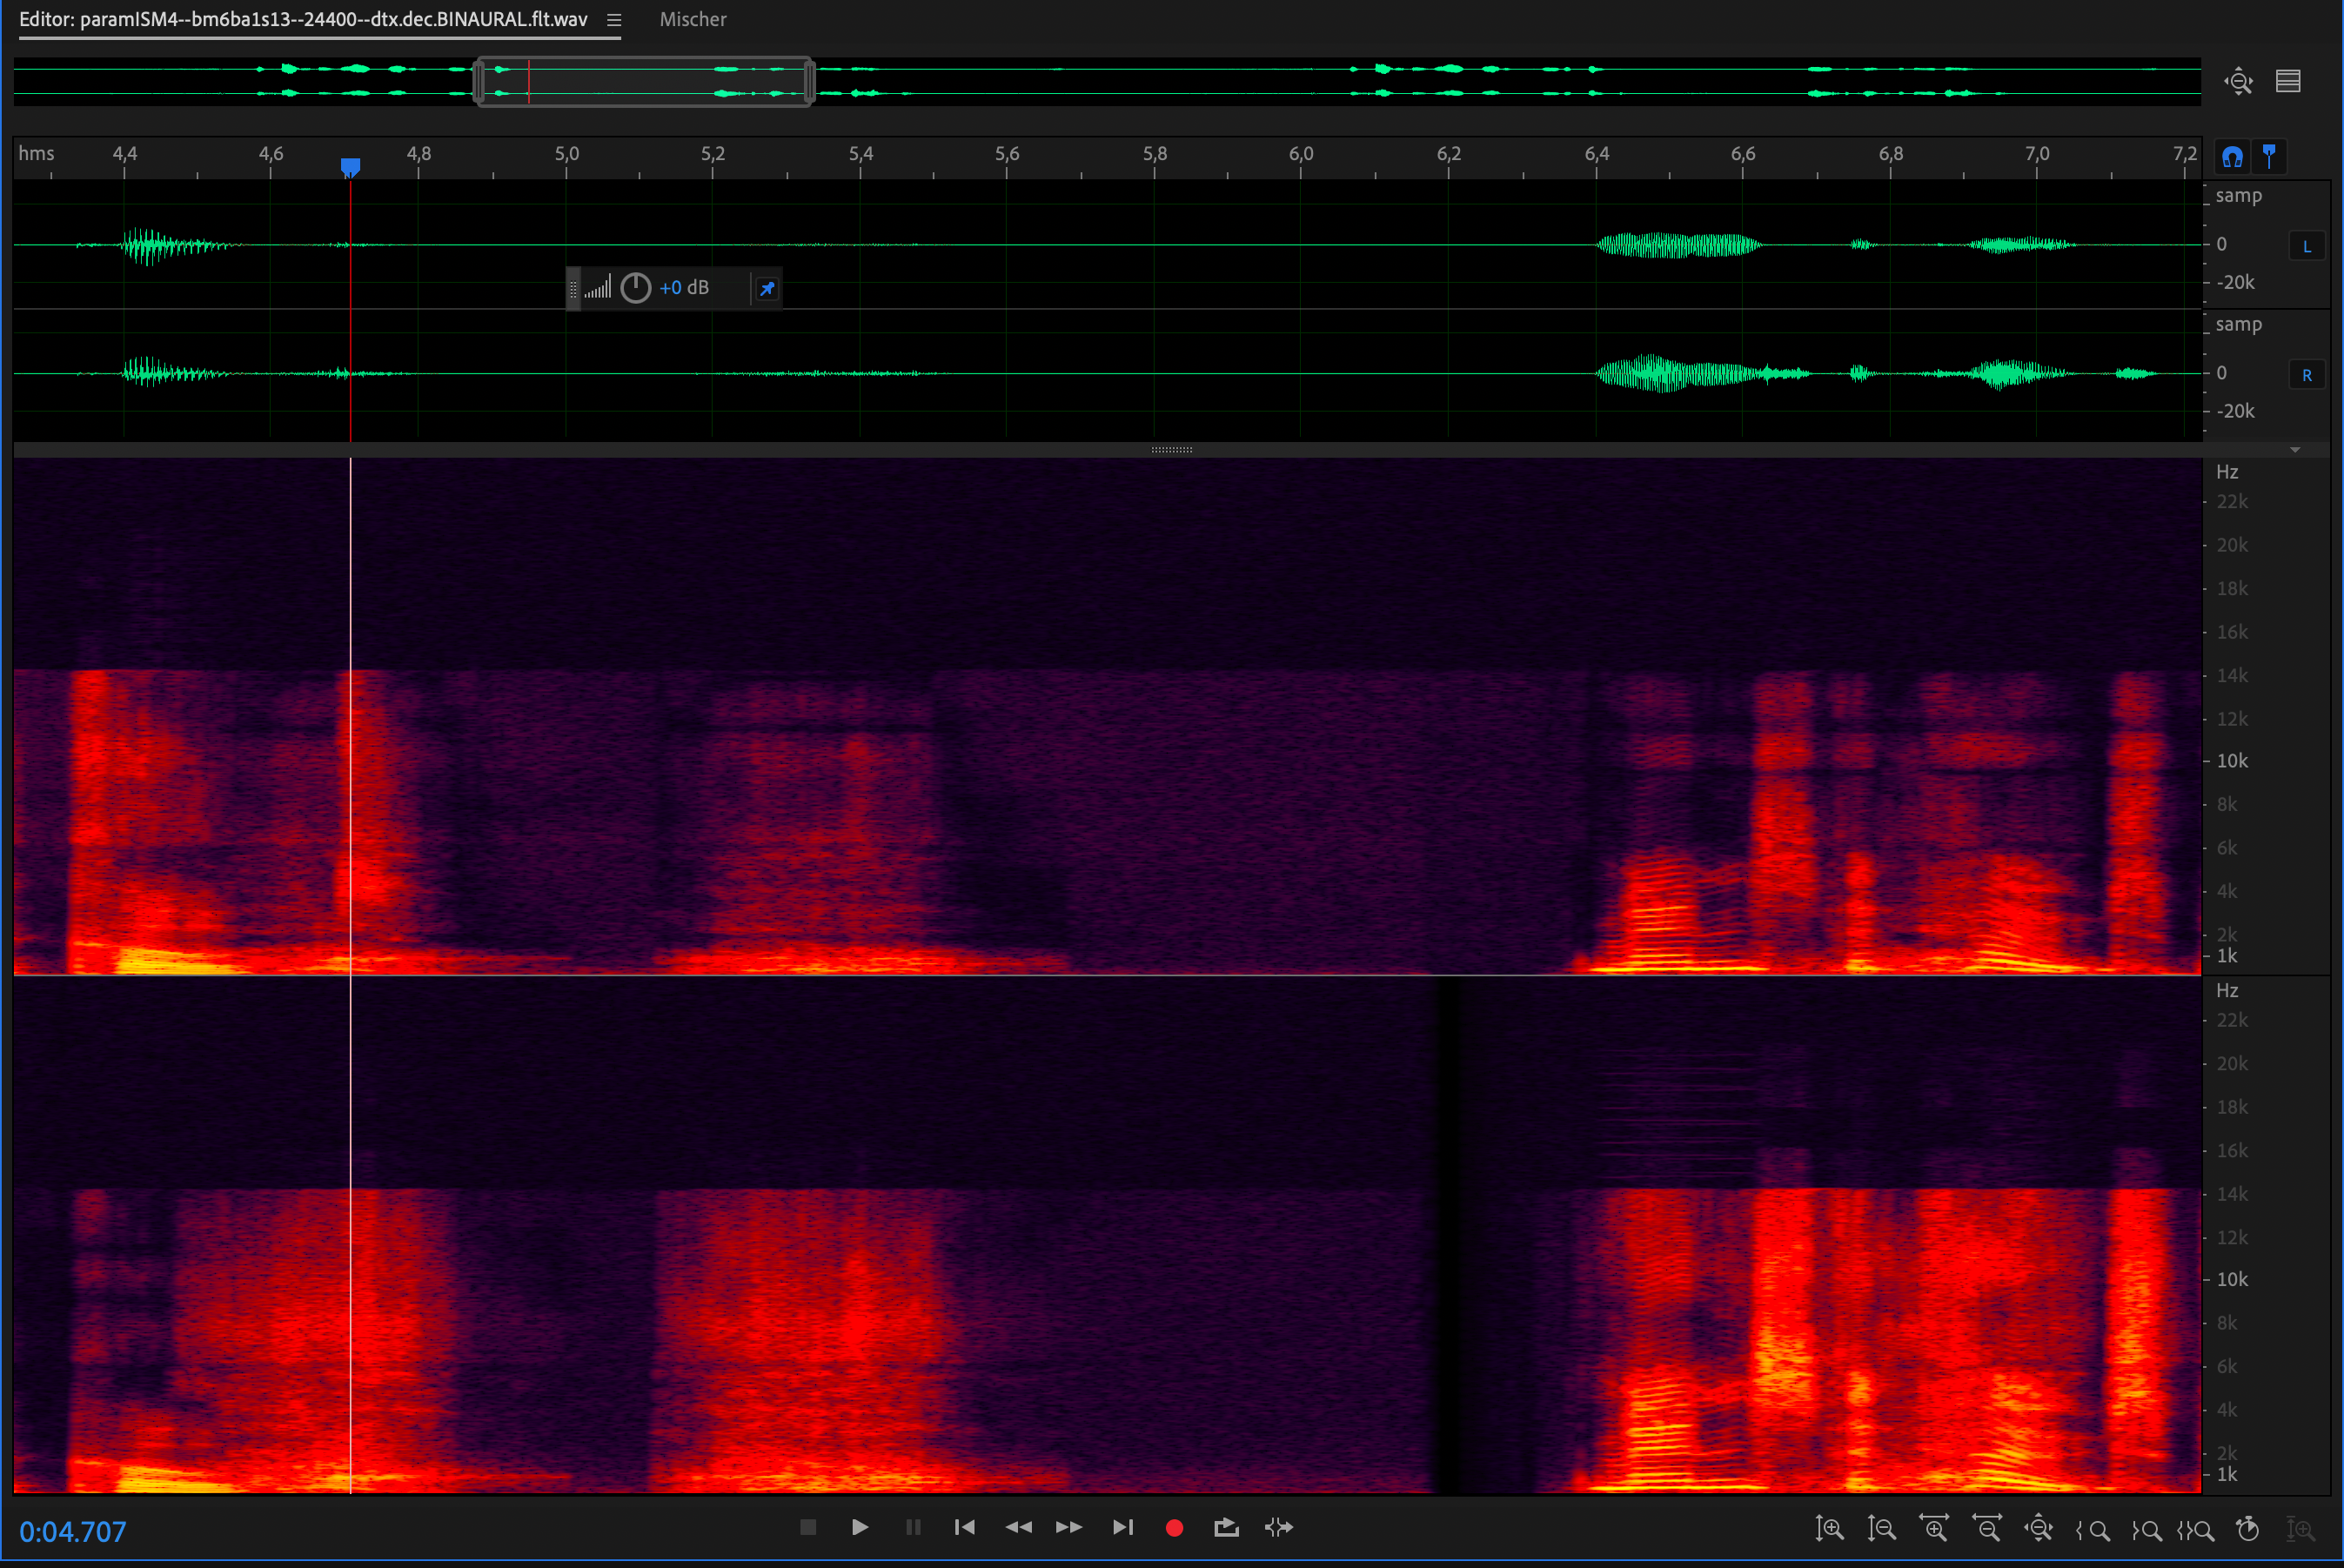Click the Zoom In at In Point icon
The height and width of the screenshot is (1568, 2344).
click(2092, 1529)
